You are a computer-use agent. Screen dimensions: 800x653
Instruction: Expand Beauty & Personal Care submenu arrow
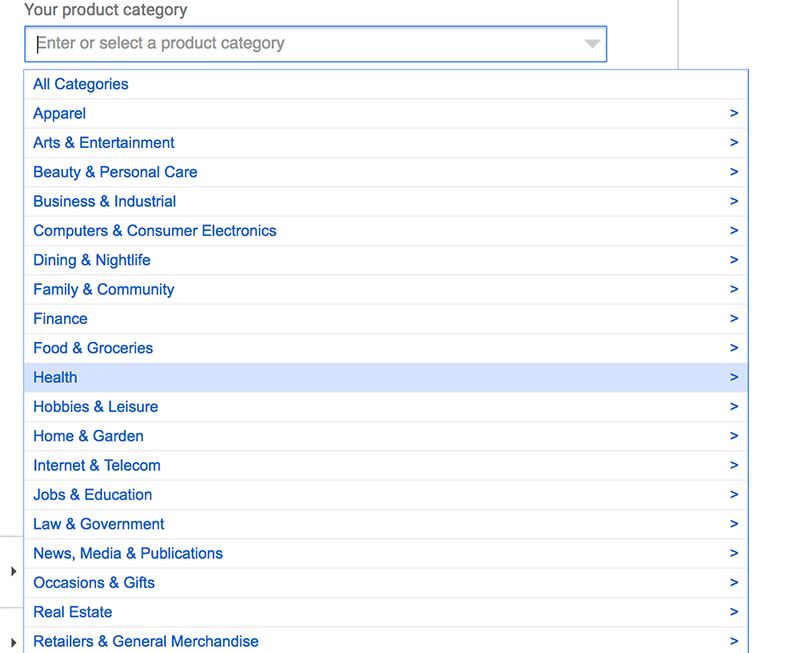pyautogui.click(x=734, y=172)
